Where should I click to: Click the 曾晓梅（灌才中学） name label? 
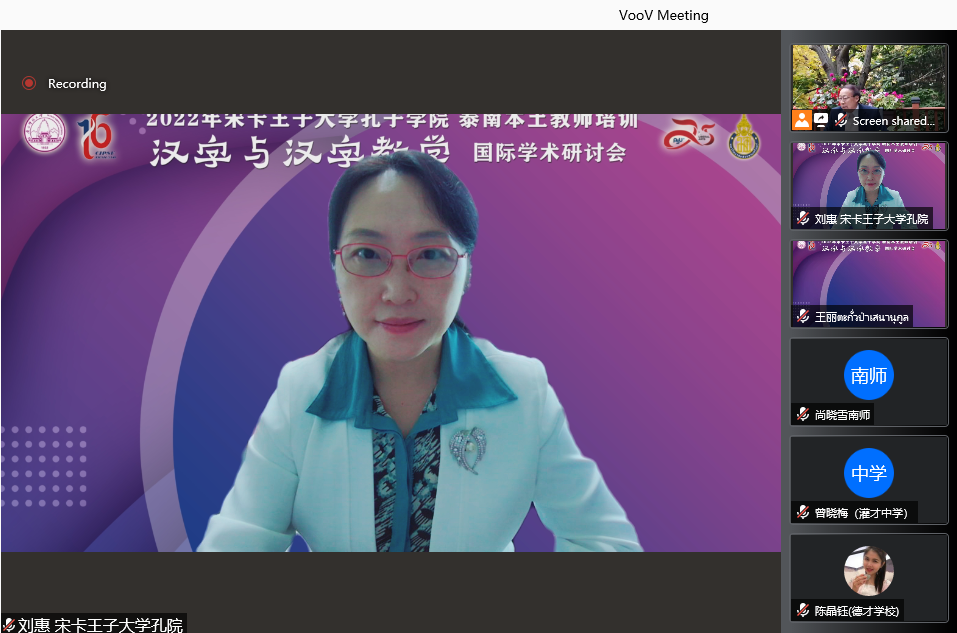(x=861, y=513)
